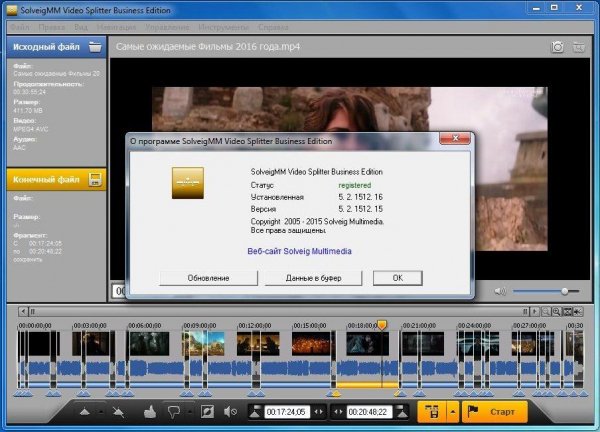Click the end time field 00:20:48;22
The height and width of the screenshot is (432, 600).
coord(369,412)
